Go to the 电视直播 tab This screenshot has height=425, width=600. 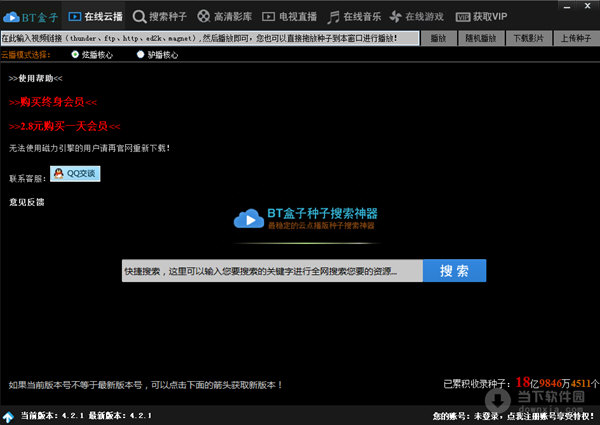click(x=290, y=16)
